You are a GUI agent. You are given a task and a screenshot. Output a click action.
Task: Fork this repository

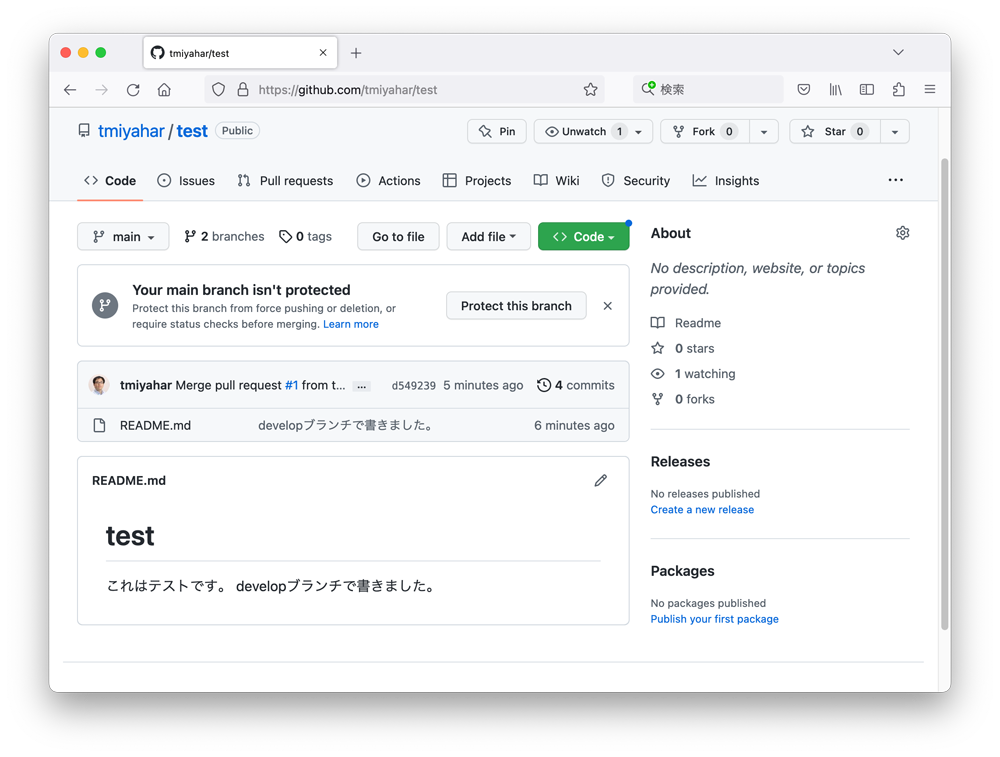[705, 131]
